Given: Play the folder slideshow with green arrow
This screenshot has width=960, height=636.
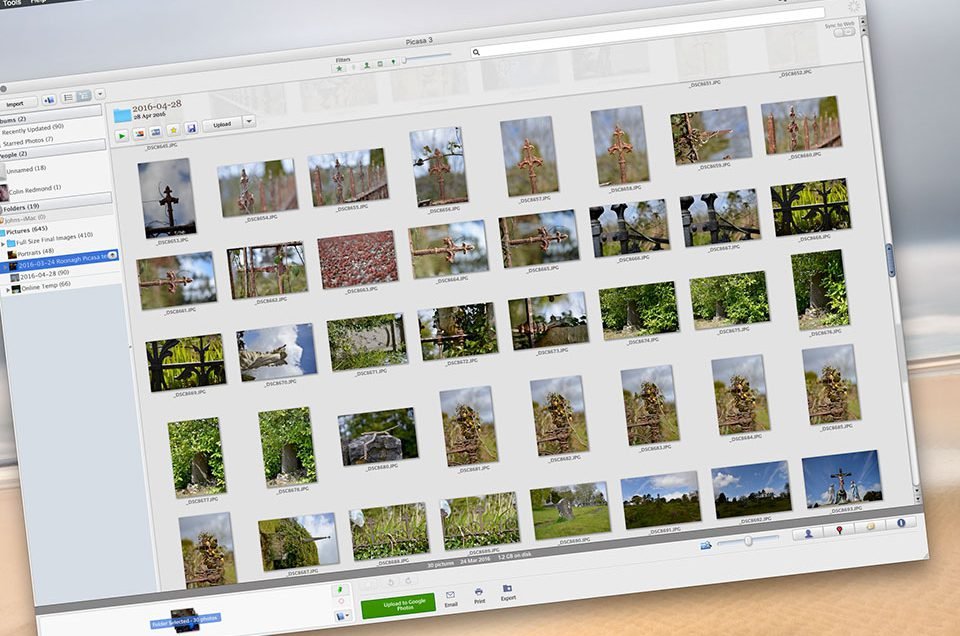Looking at the screenshot, I should coord(122,136).
